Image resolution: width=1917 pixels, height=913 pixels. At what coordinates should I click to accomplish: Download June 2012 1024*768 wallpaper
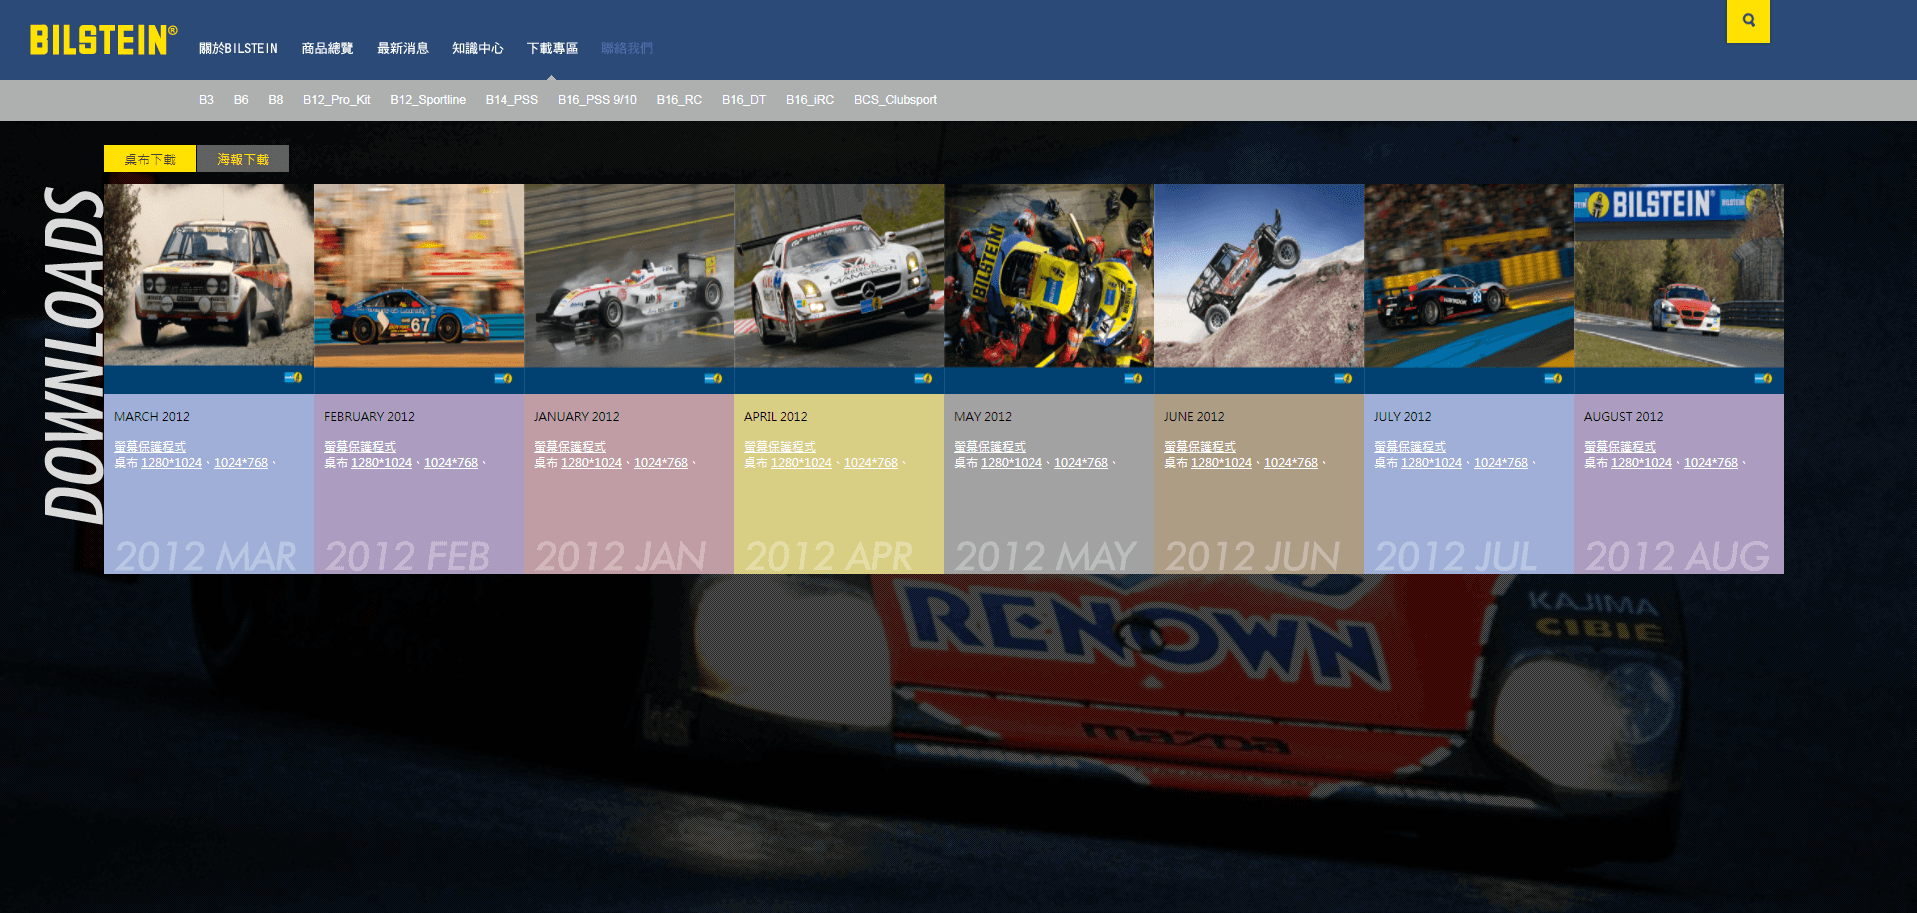[1291, 463]
